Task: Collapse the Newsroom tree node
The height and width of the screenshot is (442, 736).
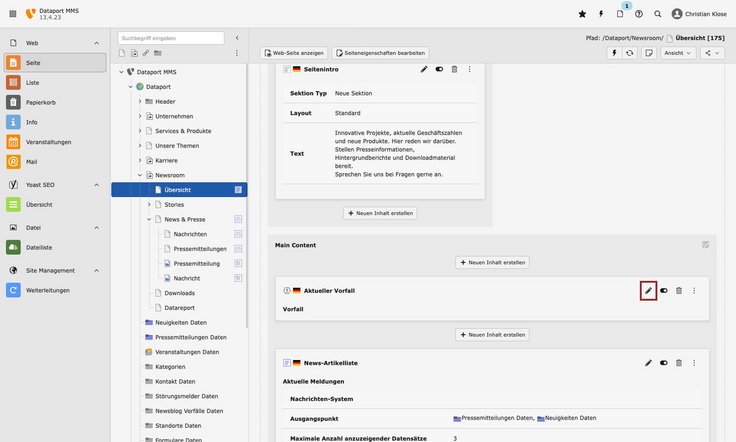Action: coord(140,175)
